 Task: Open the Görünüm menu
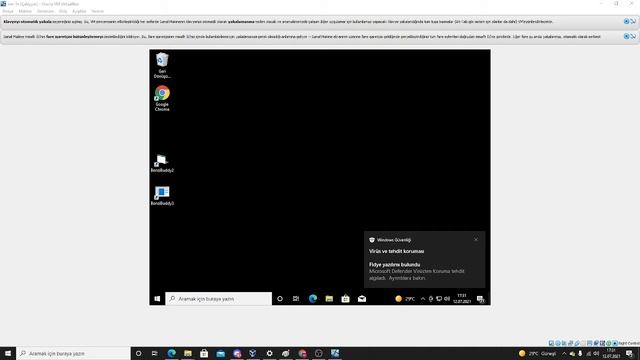click(45, 11)
